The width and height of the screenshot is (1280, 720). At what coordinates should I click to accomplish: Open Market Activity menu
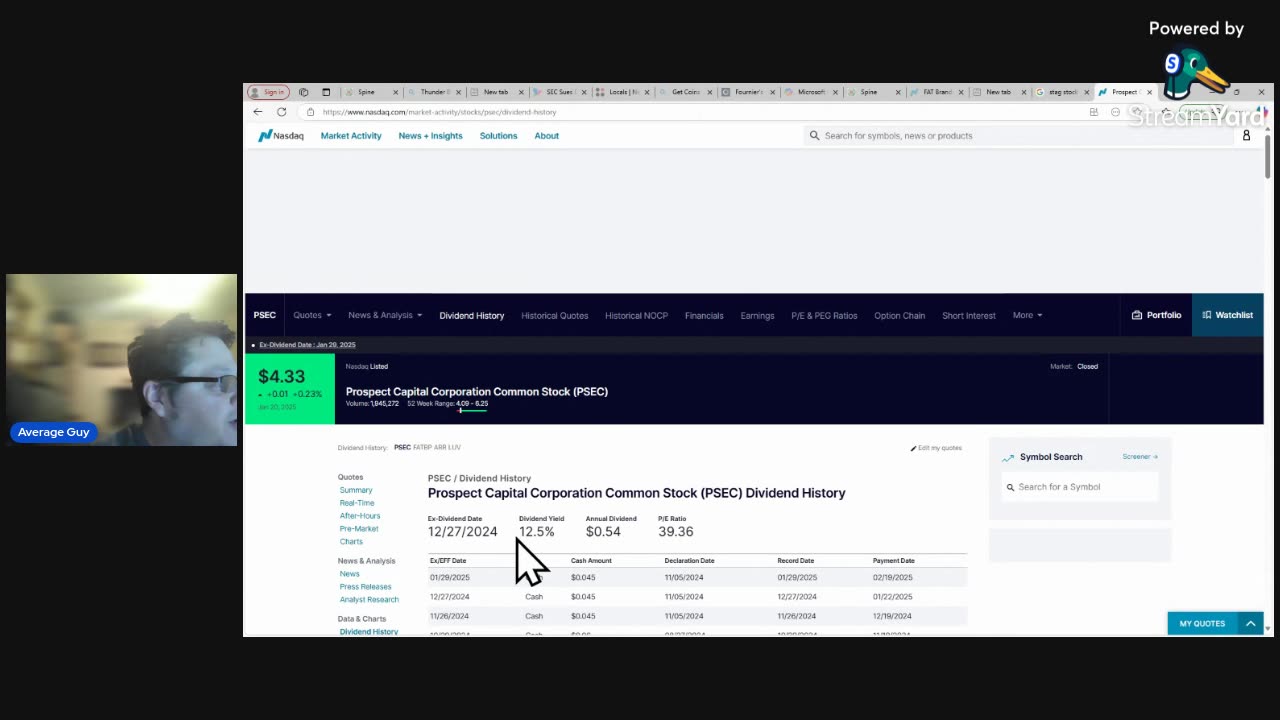point(351,136)
